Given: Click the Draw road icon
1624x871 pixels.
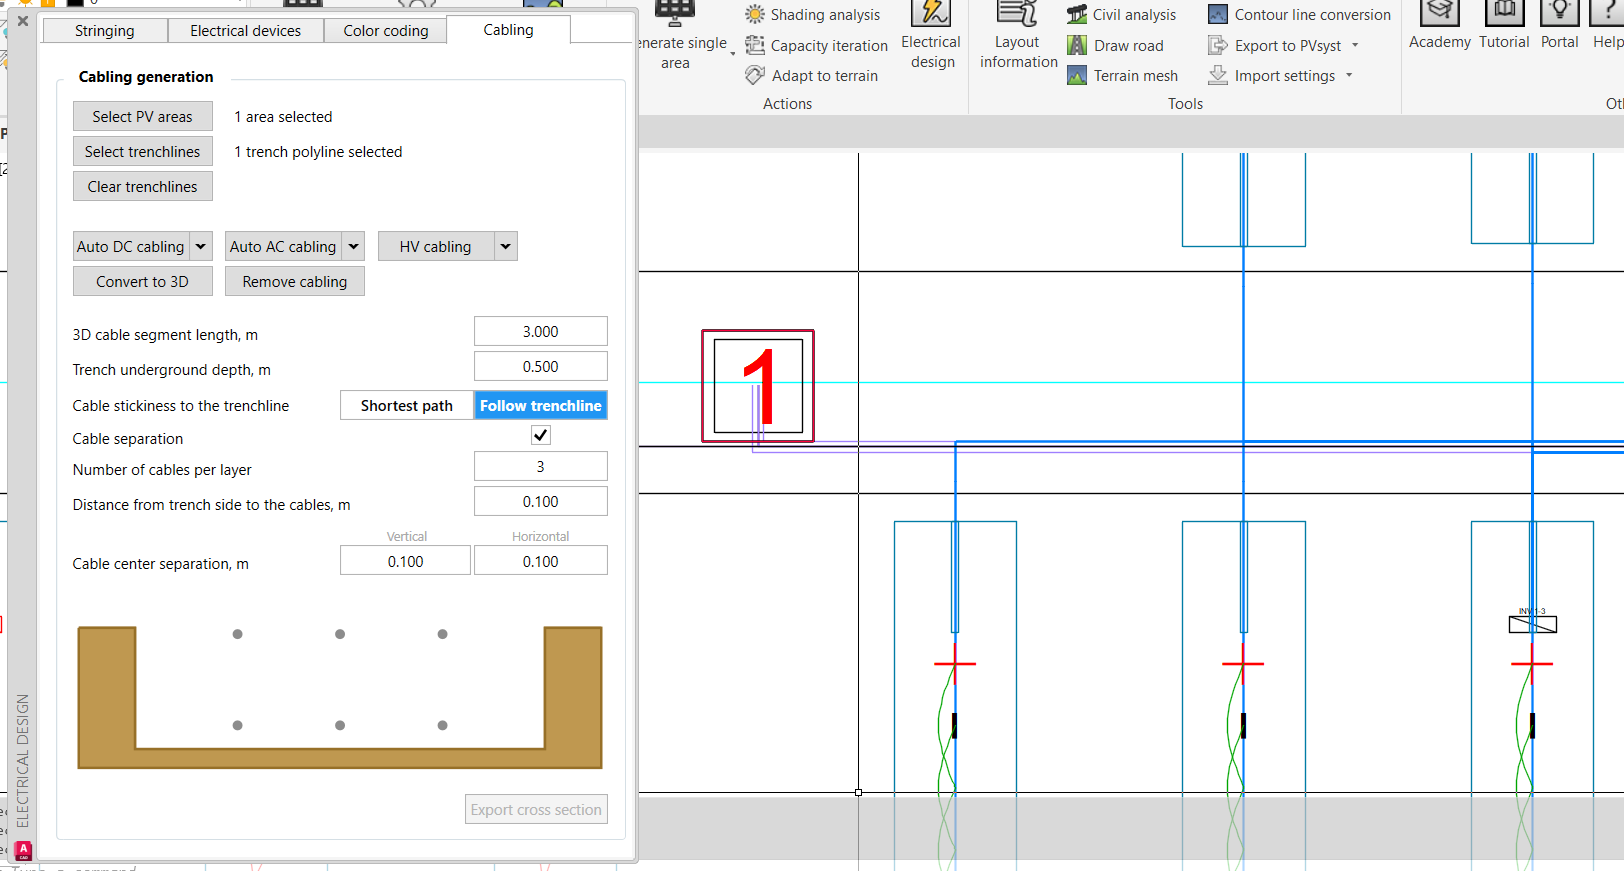Looking at the screenshot, I should tap(1077, 45).
